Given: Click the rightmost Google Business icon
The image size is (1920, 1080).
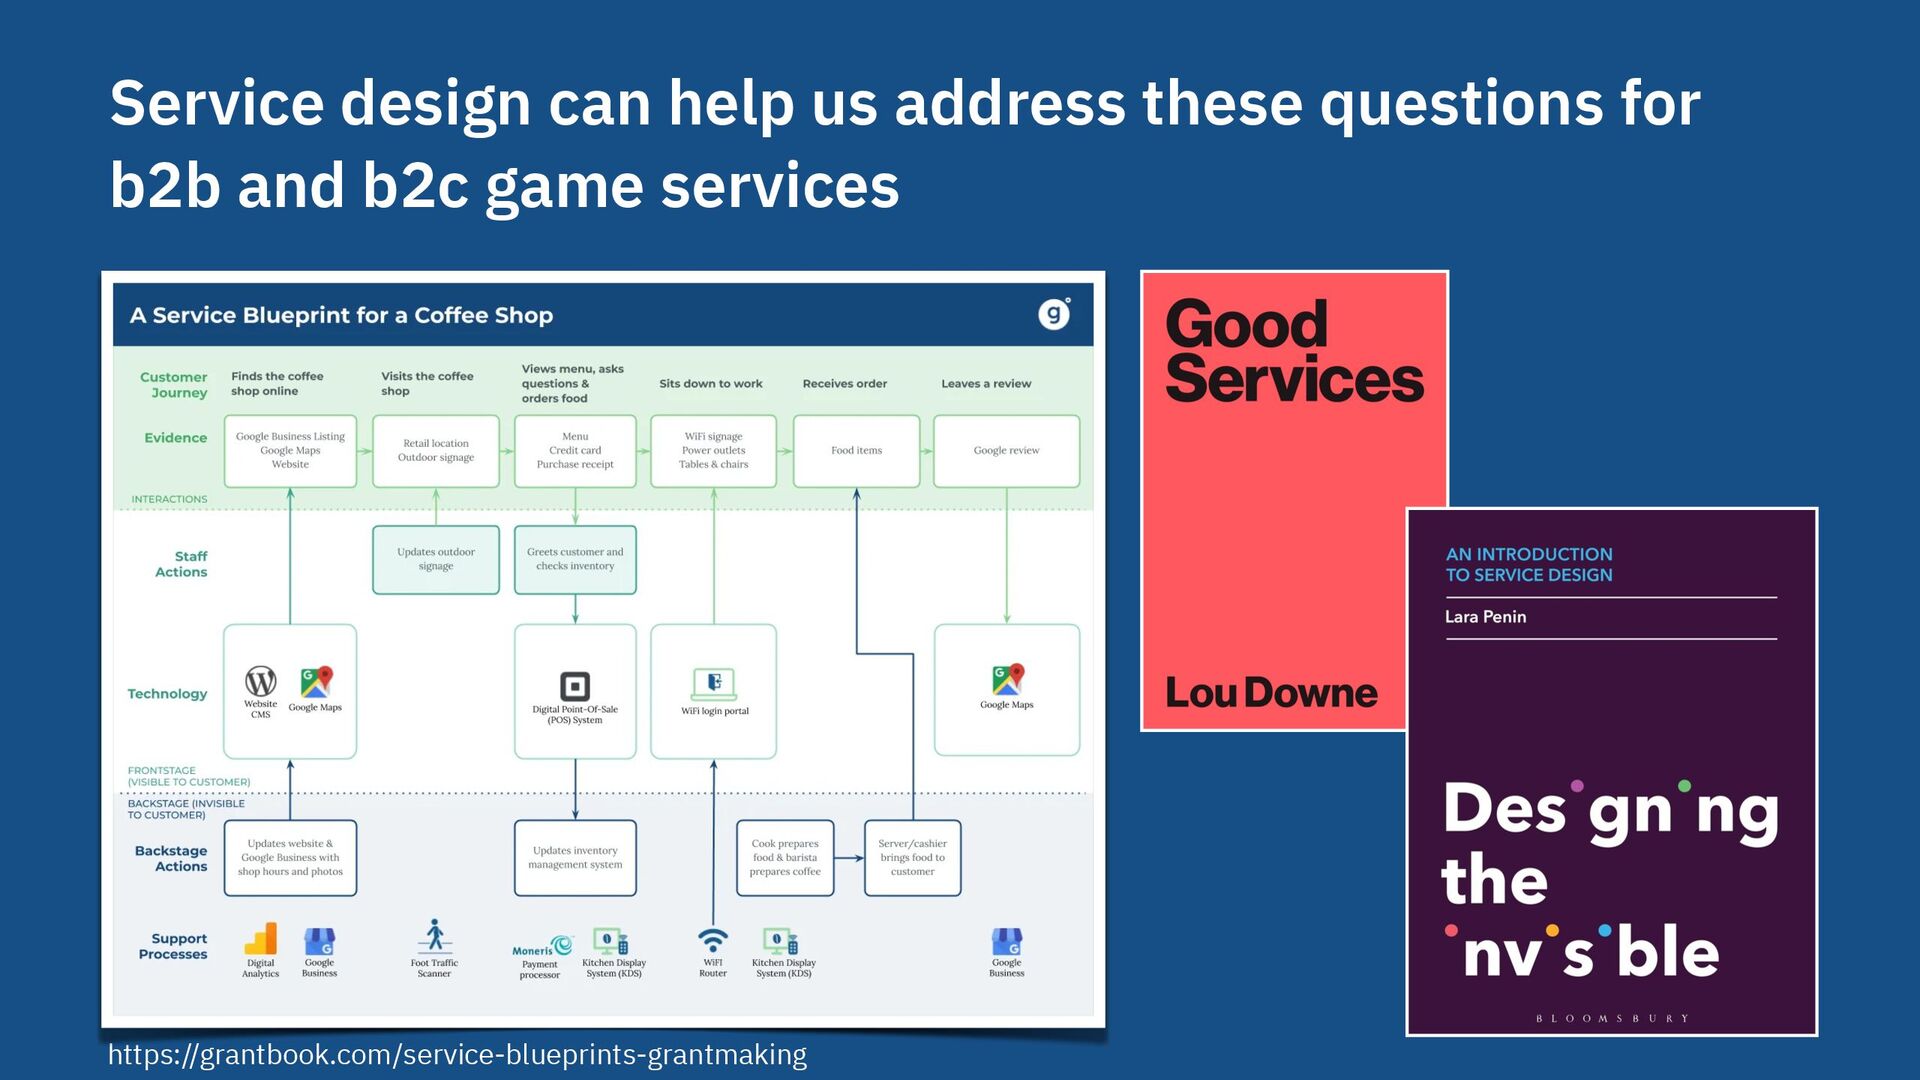Looking at the screenshot, I should coord(1007,941).
